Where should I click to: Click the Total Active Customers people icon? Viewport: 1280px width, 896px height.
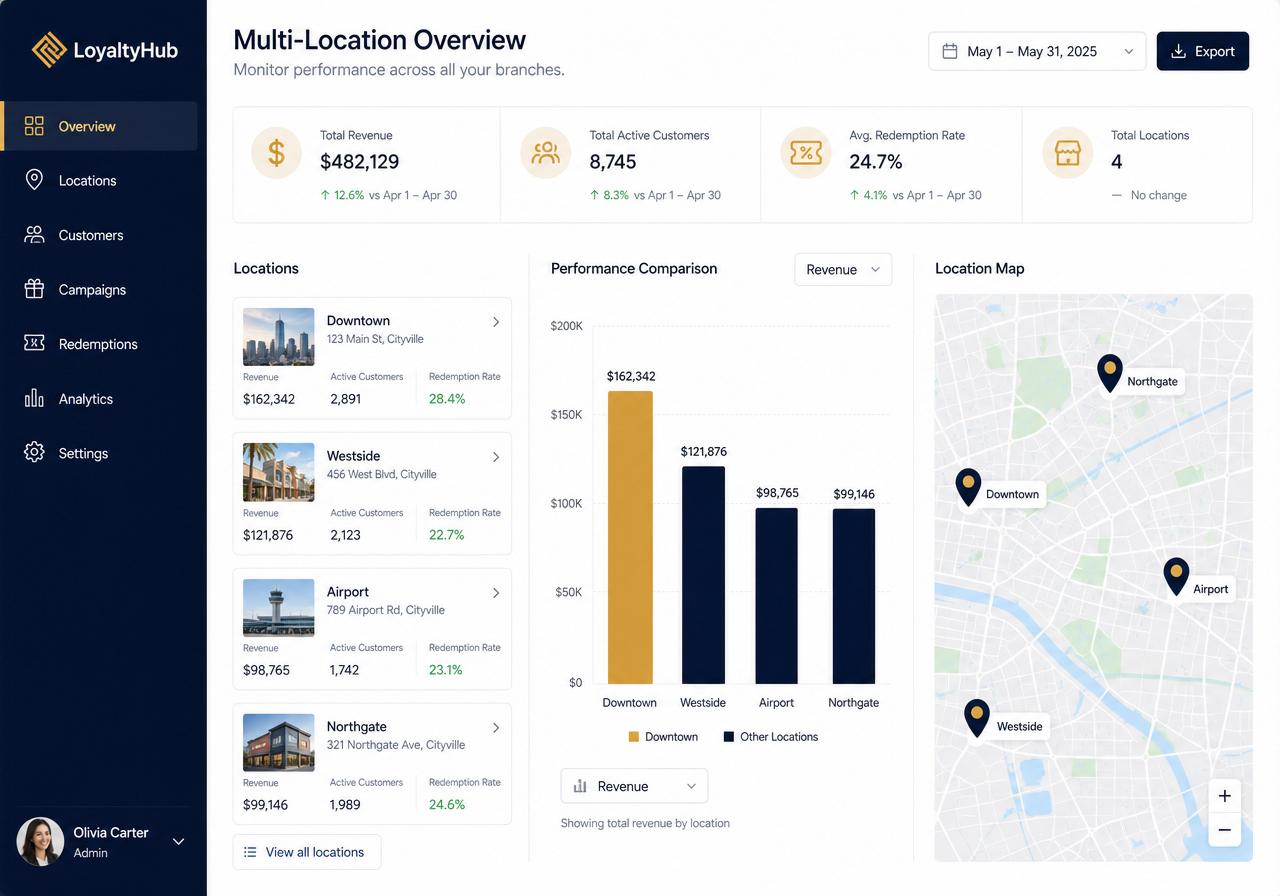[x=546, y=153]
